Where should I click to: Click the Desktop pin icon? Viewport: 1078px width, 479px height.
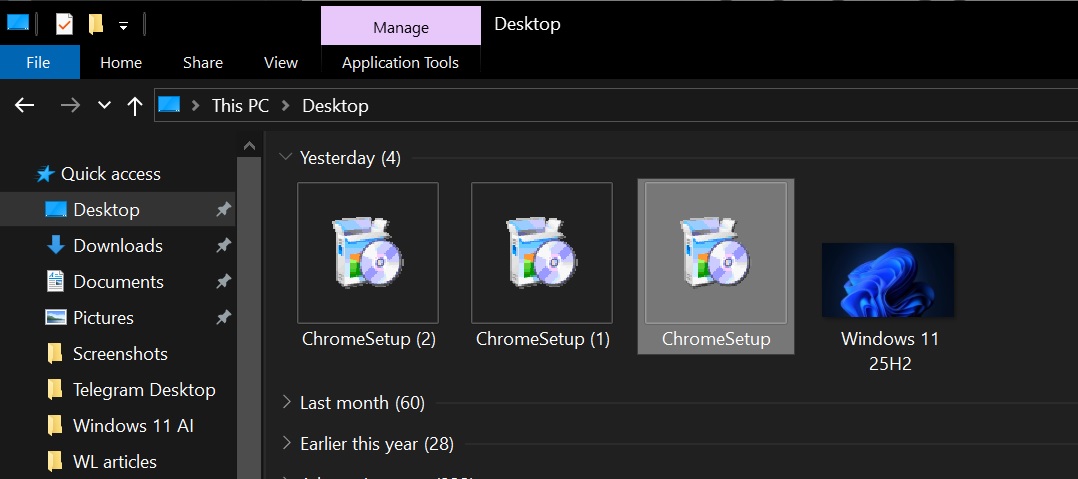click(x=223, y=210)
